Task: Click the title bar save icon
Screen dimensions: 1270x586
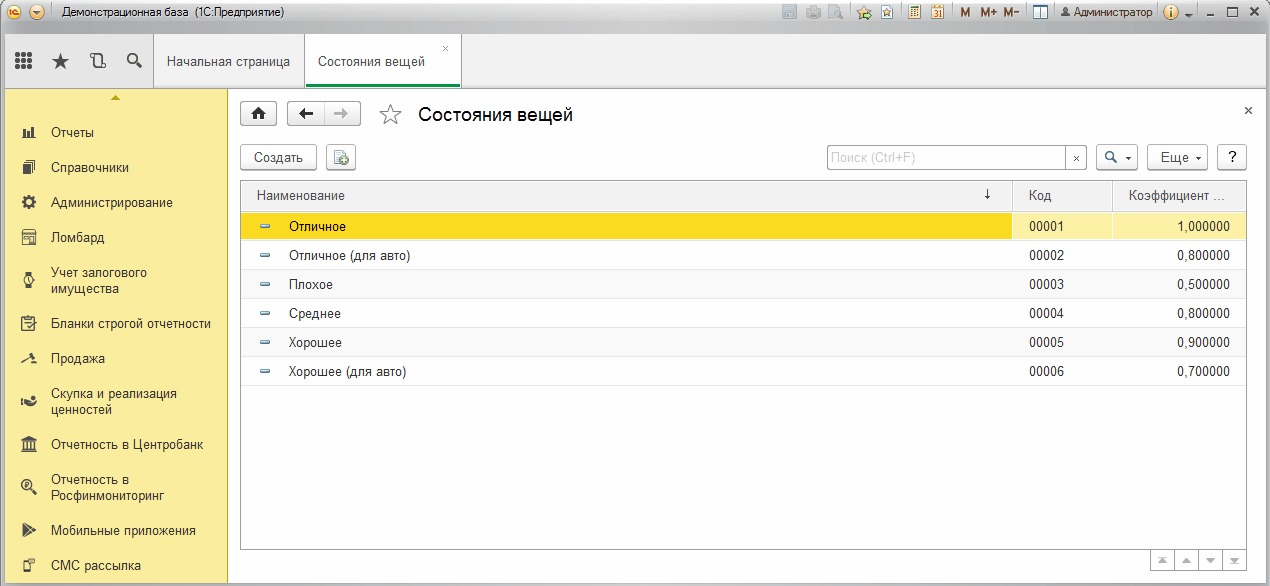Action: pyautogui.click(x=789, y=13)
